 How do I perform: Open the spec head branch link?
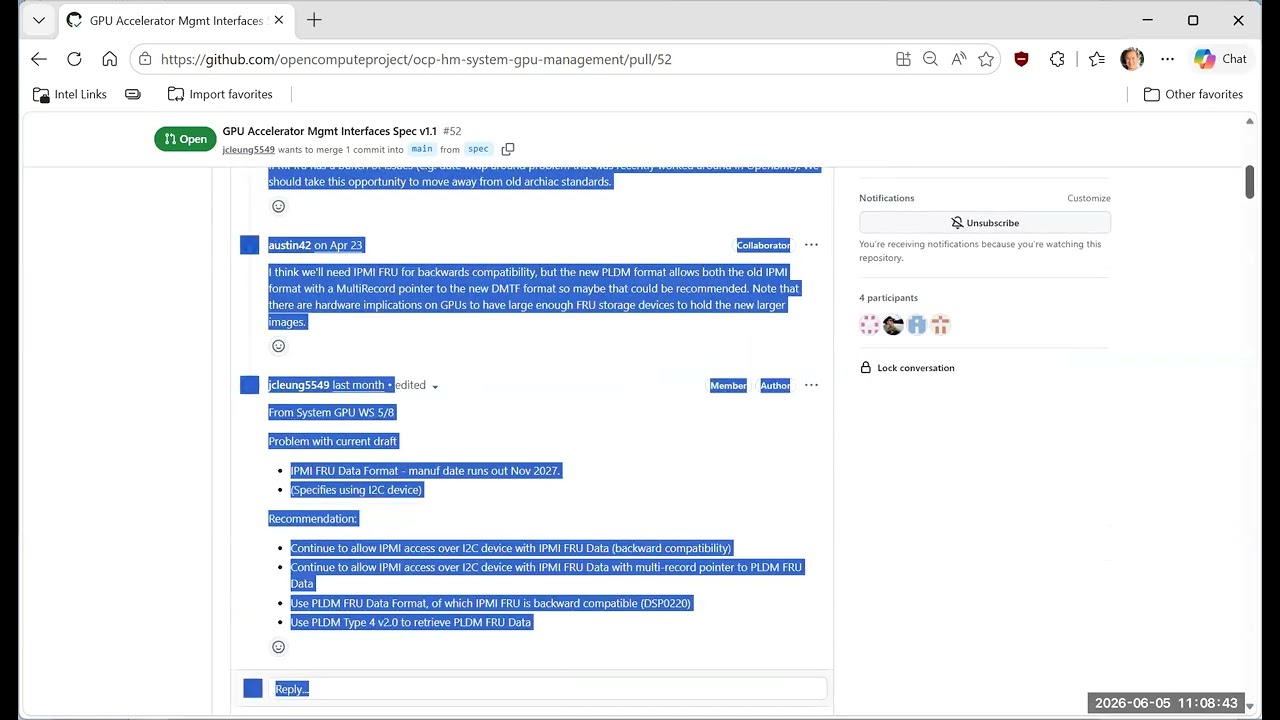point(479,149)
